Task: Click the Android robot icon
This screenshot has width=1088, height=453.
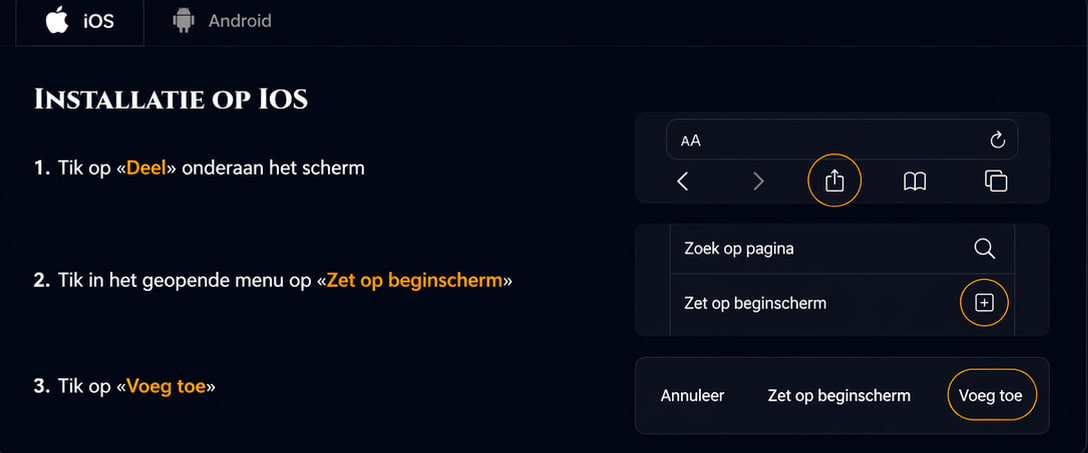Action: [x=183, y=20]
